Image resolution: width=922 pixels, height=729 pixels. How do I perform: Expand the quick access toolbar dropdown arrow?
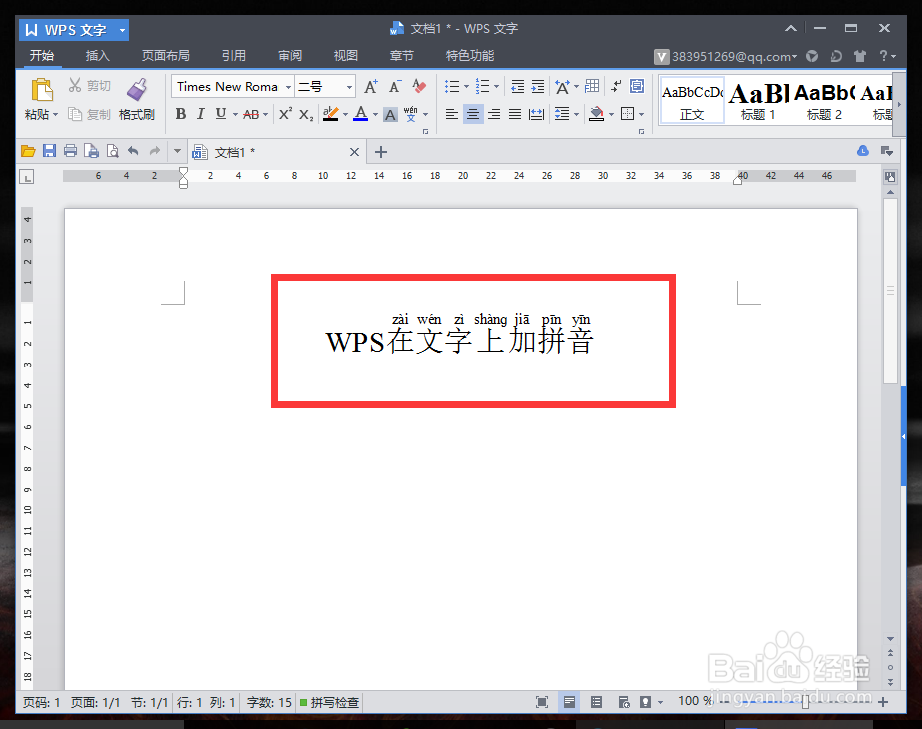pyautogui.click(x=177, y=151)
